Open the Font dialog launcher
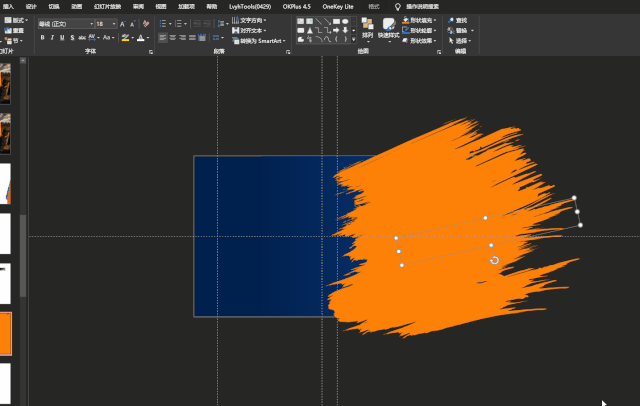Image resolution: width=640 pixels, height=406 pixels. point(151,52)
